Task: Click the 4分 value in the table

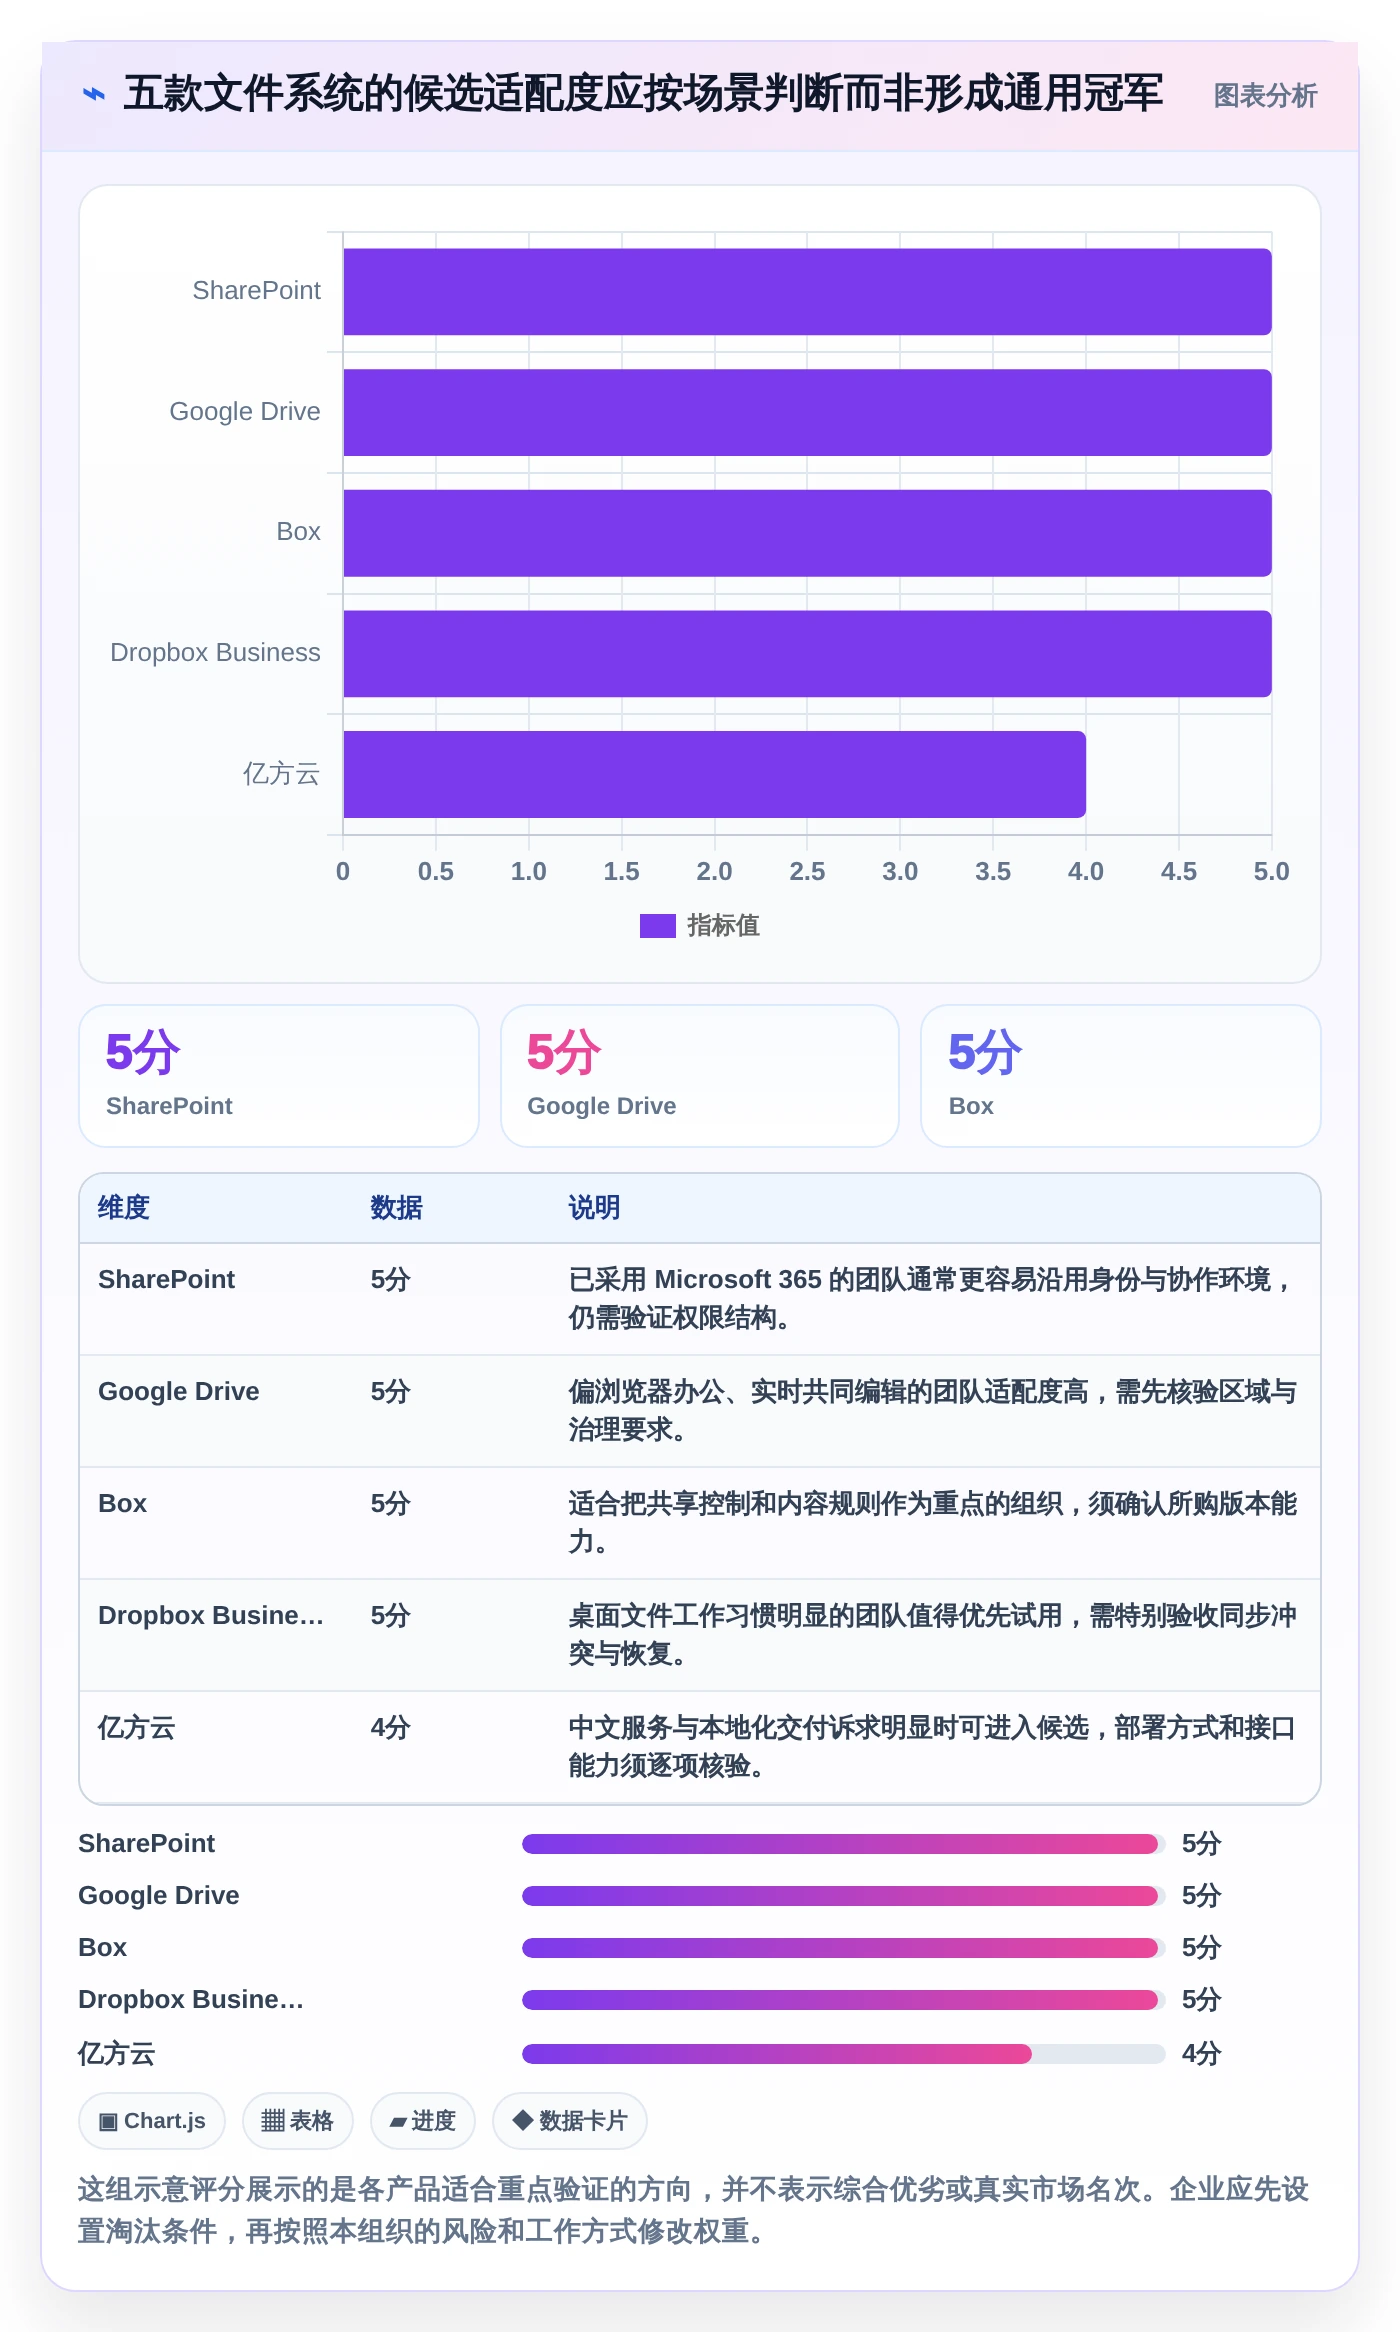Action: [390, 1727]
